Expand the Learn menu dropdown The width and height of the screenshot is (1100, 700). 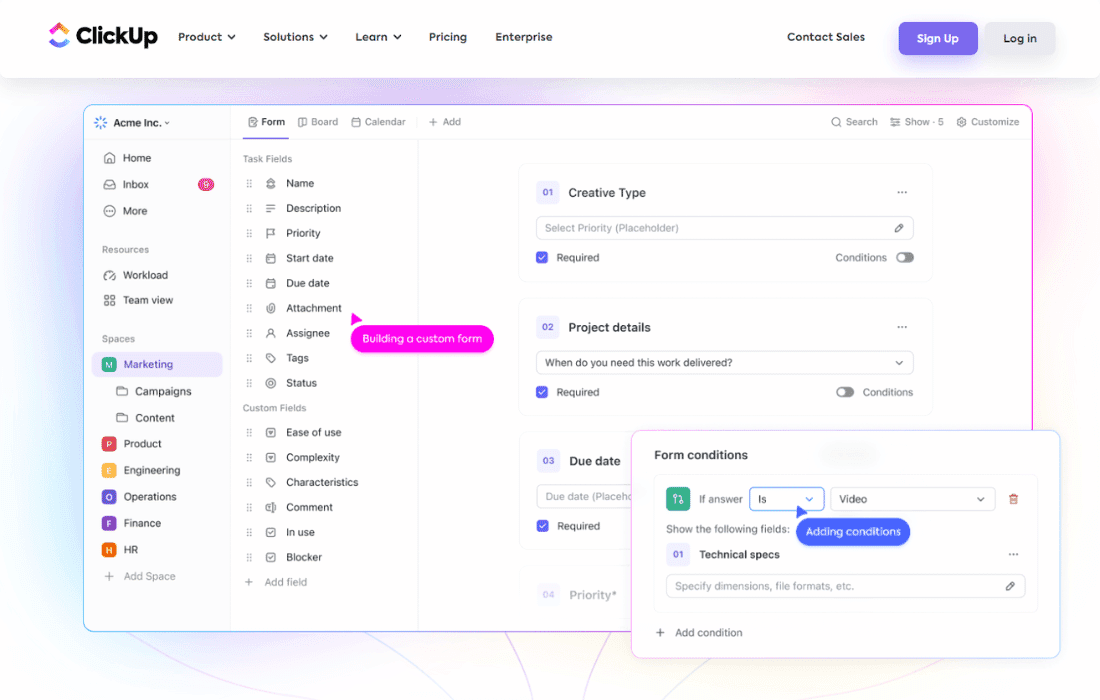point(378,37)
